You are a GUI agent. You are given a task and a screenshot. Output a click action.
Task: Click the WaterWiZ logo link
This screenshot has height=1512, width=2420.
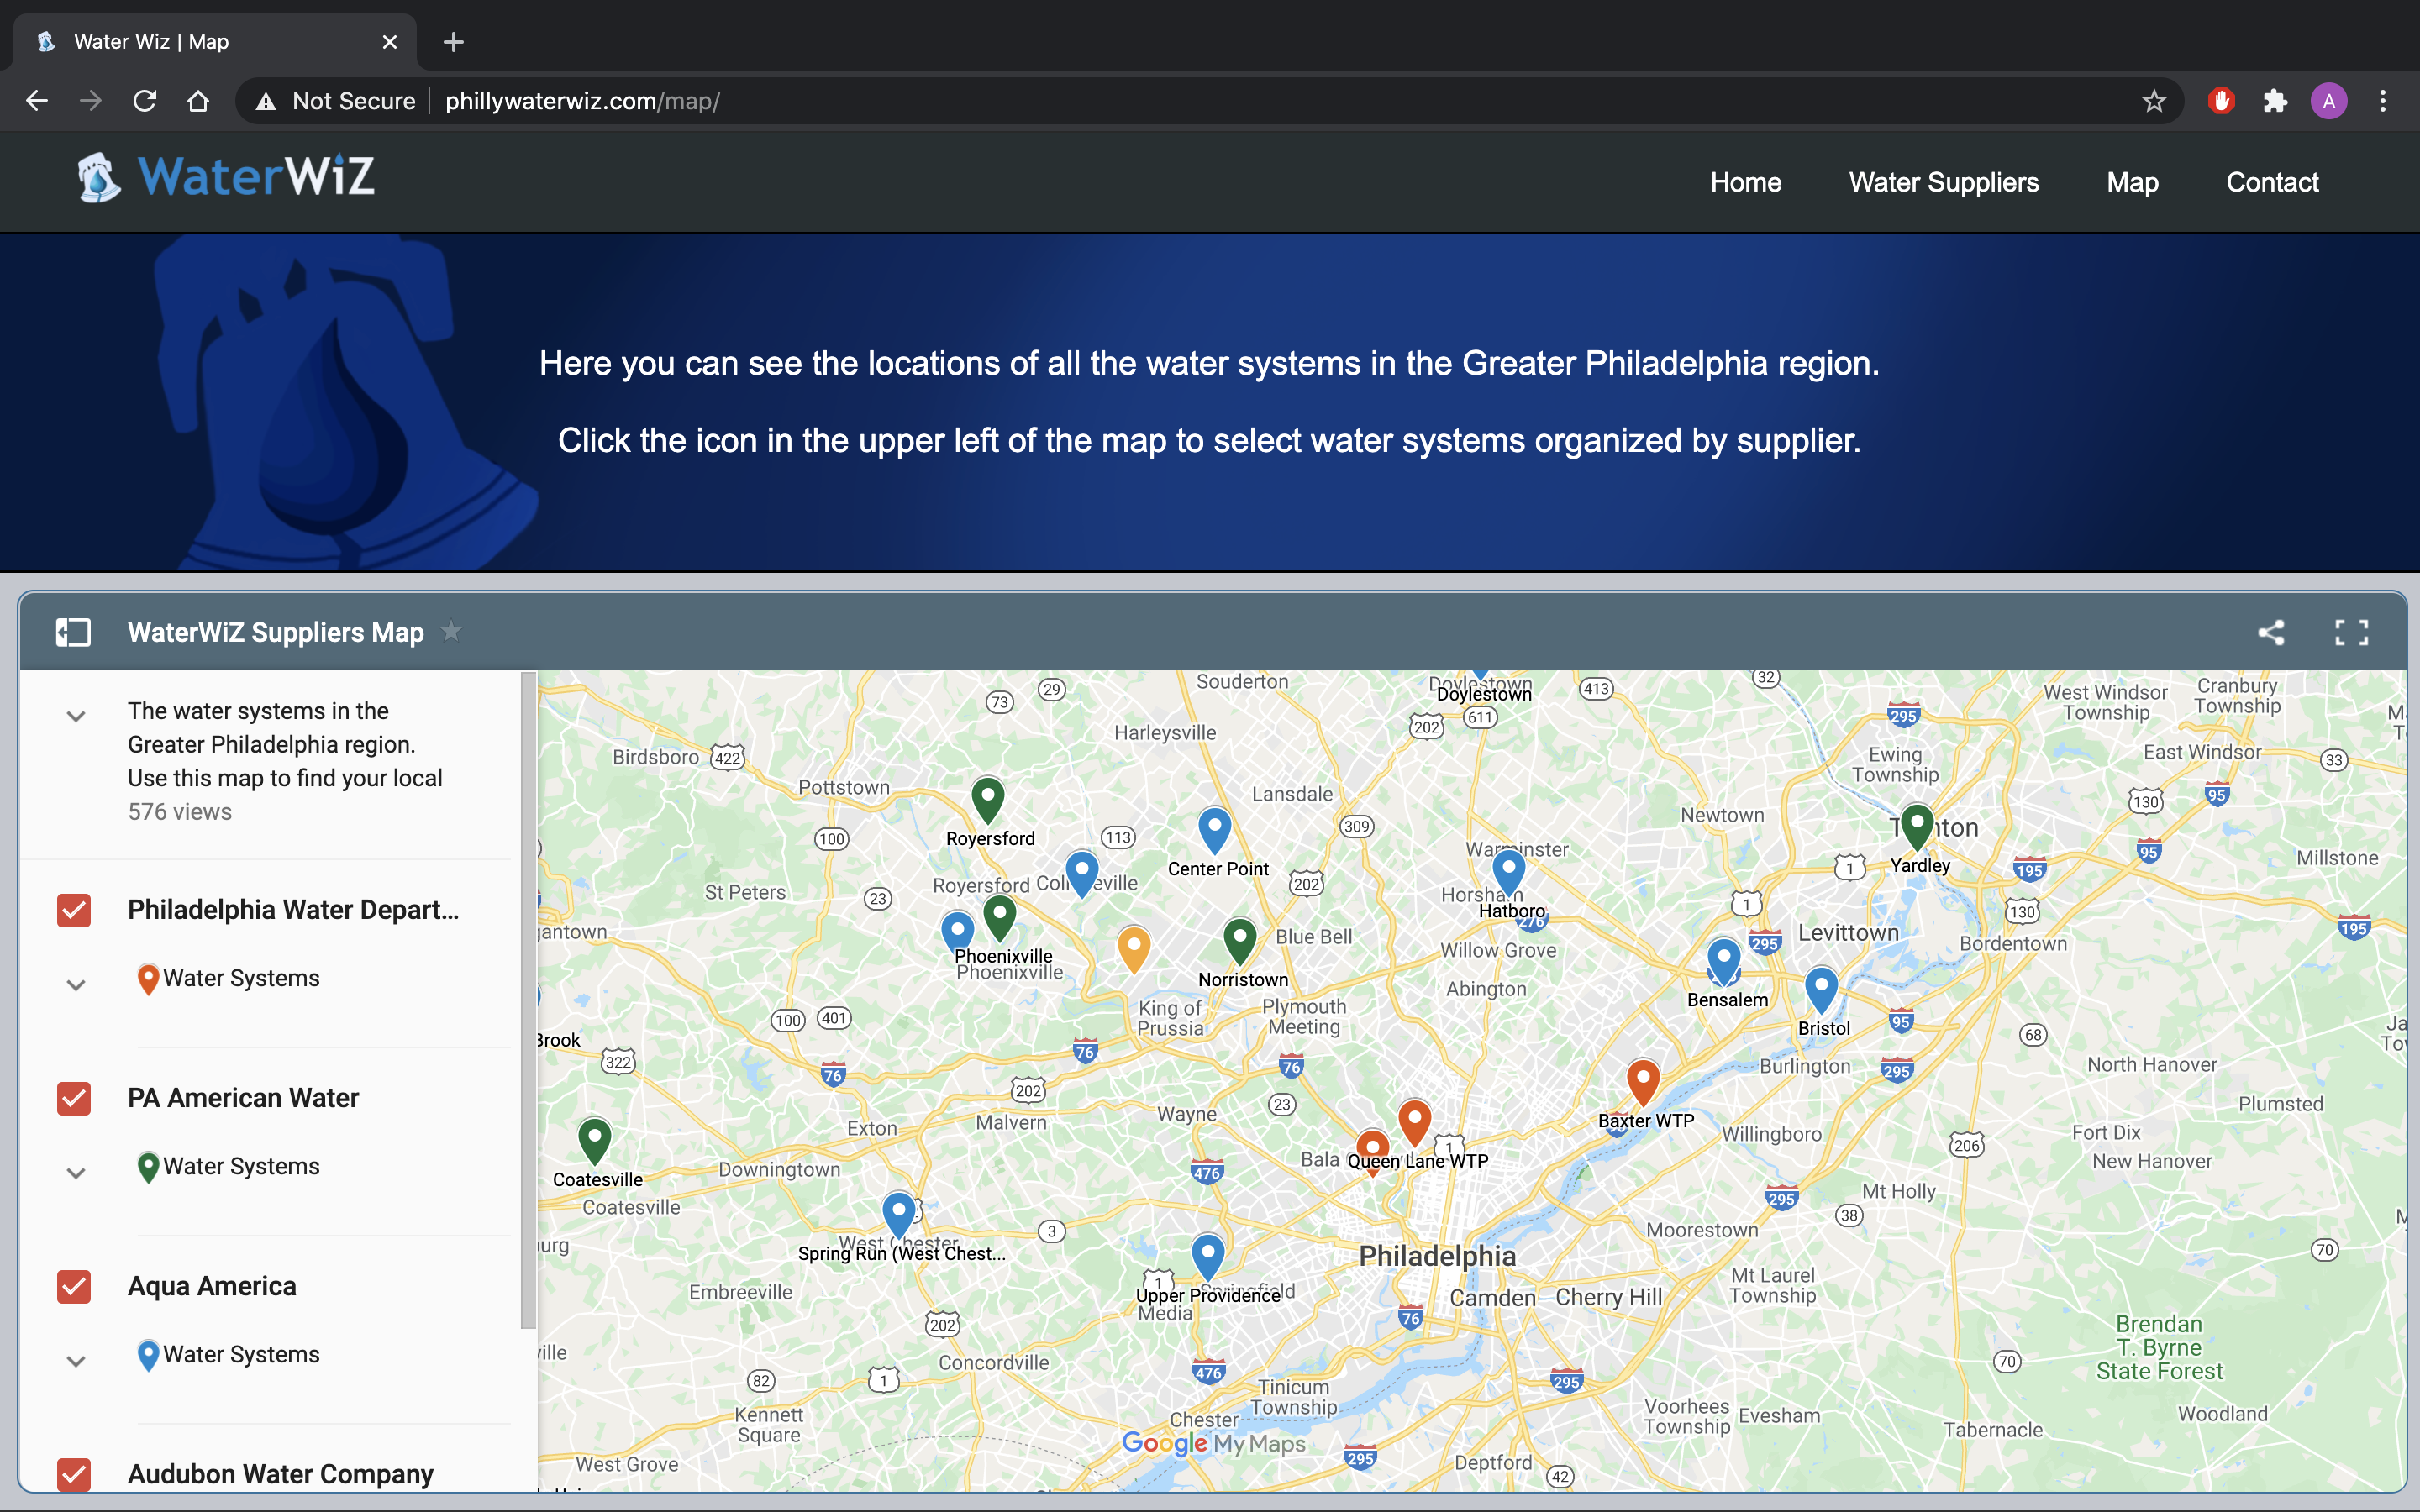tap(226, 178)
